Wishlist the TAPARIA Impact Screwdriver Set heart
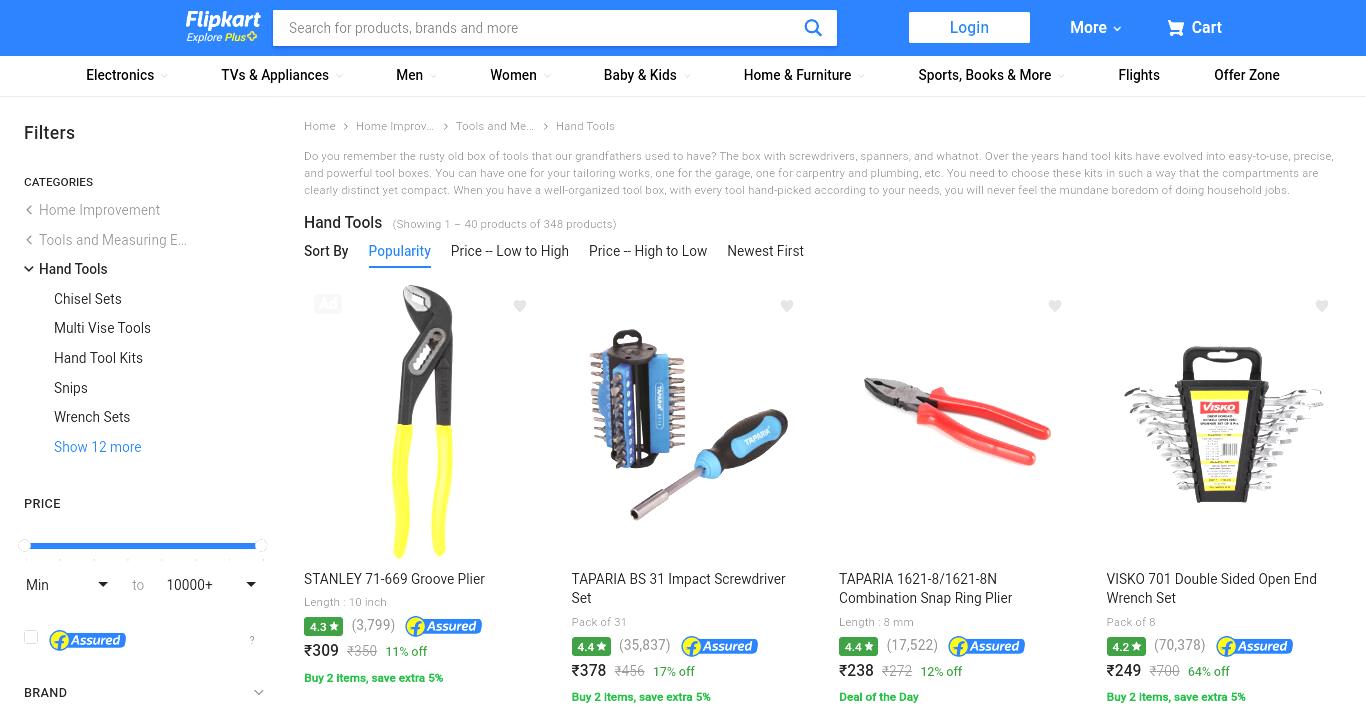 (787, 306)
